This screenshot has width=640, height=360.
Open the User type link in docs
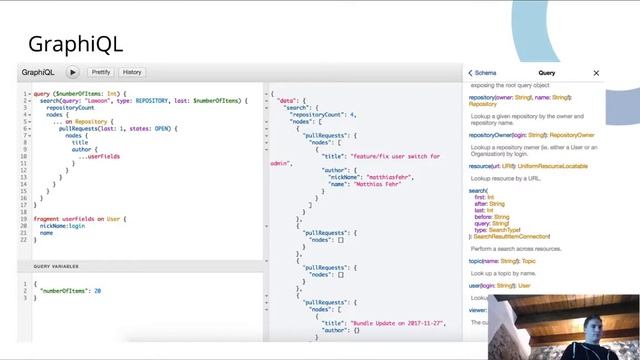pos(524,286)
